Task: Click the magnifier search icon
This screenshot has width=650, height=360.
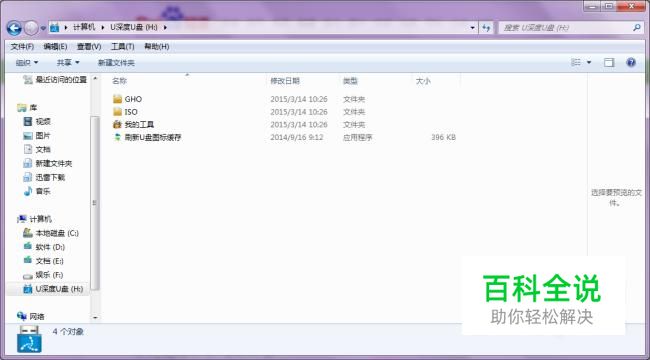Action: (637, 28)
